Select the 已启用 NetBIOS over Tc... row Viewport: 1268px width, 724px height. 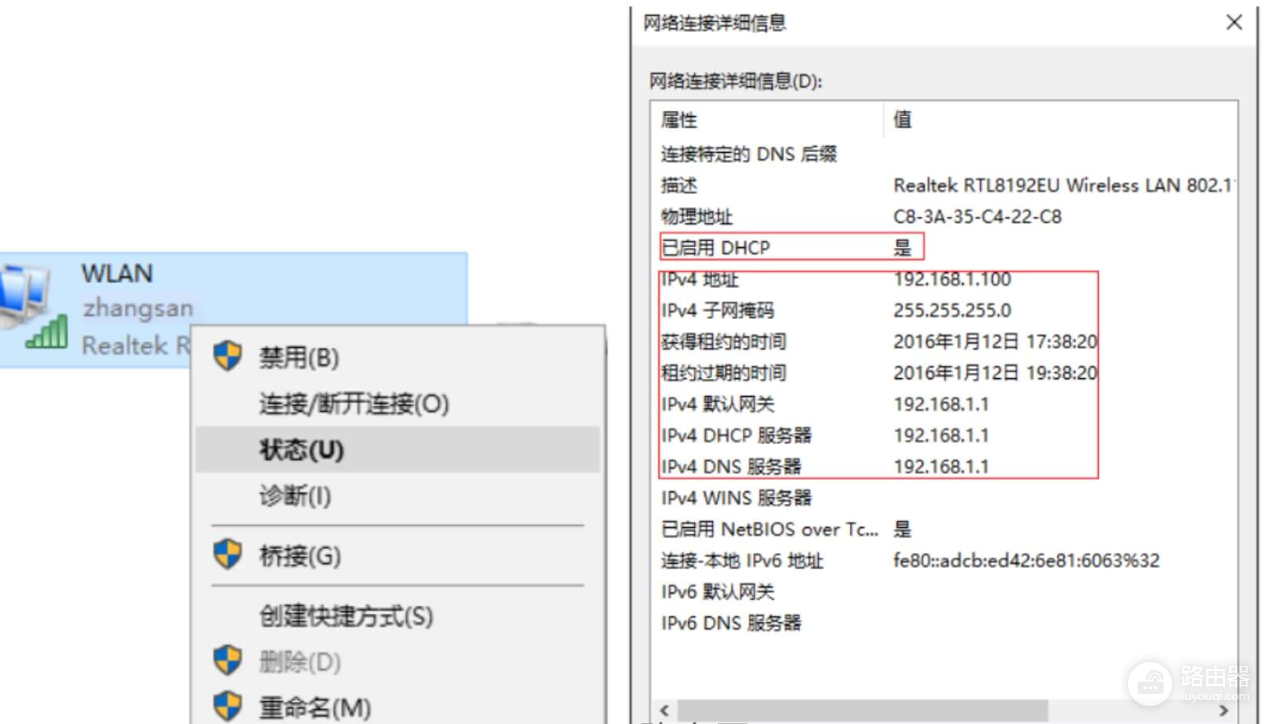tap(944, 529)
